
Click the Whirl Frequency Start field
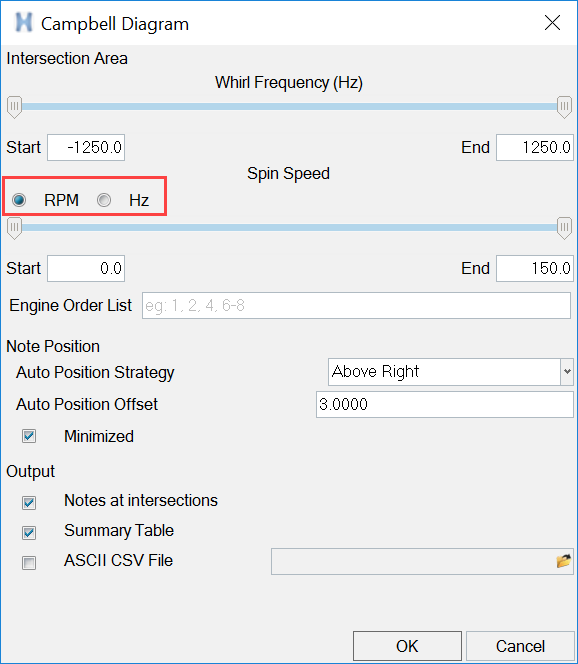86,147
